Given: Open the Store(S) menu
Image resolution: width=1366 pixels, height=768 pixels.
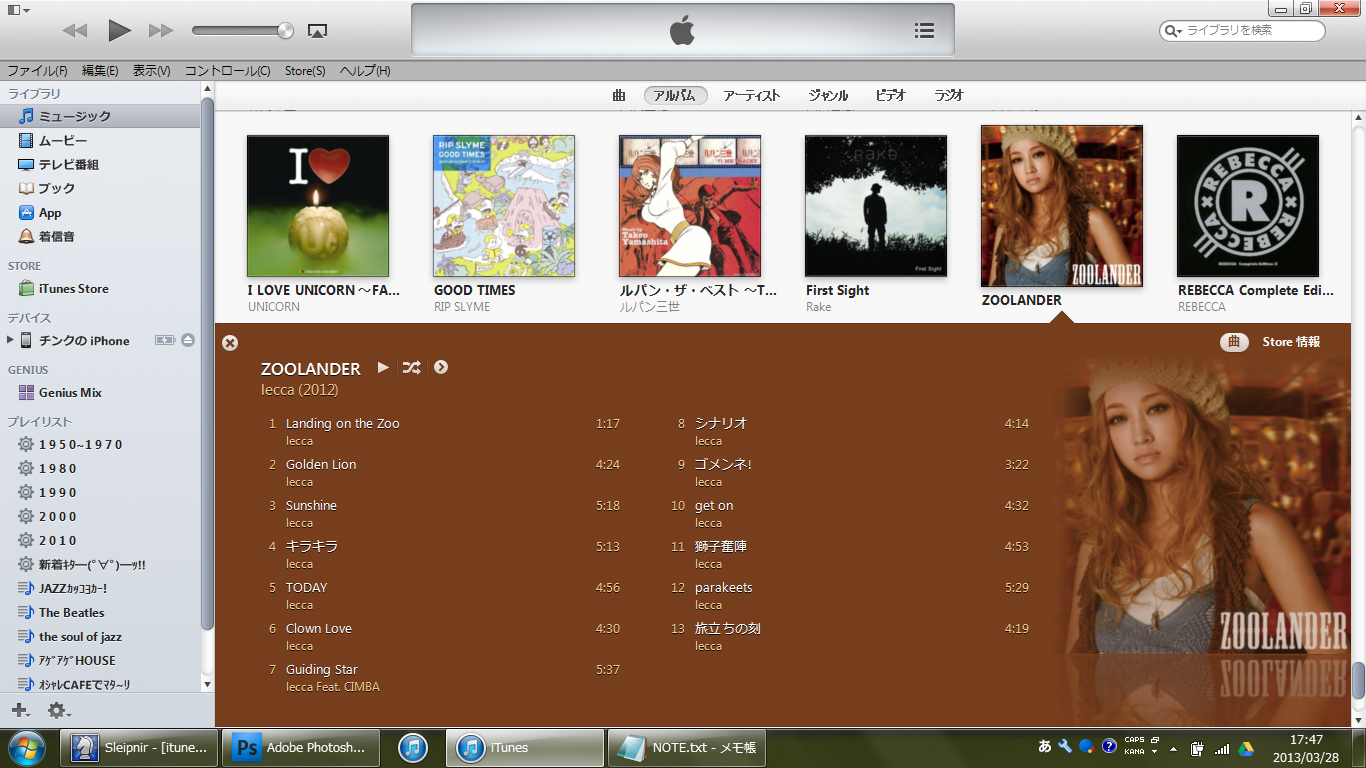Looking at the screenshot, I should click(305, 71).
